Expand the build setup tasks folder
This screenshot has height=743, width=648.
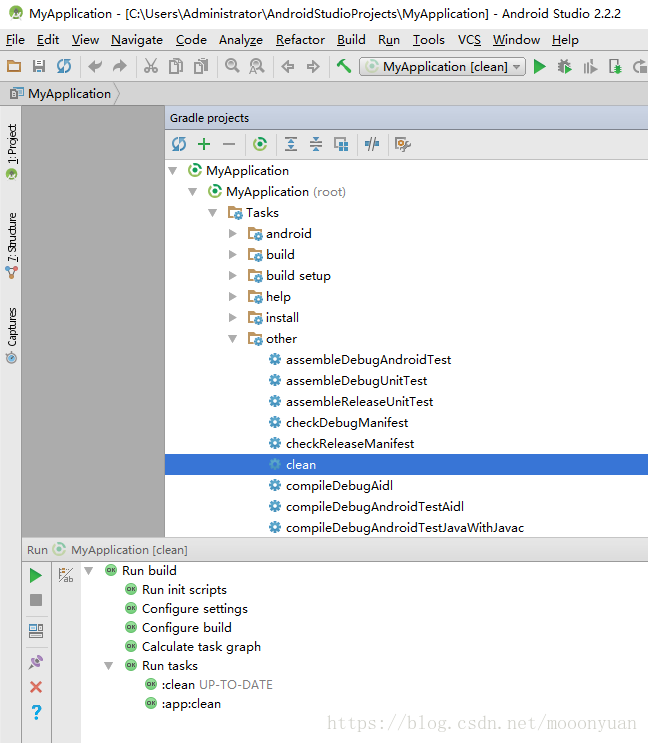point(233,275)
